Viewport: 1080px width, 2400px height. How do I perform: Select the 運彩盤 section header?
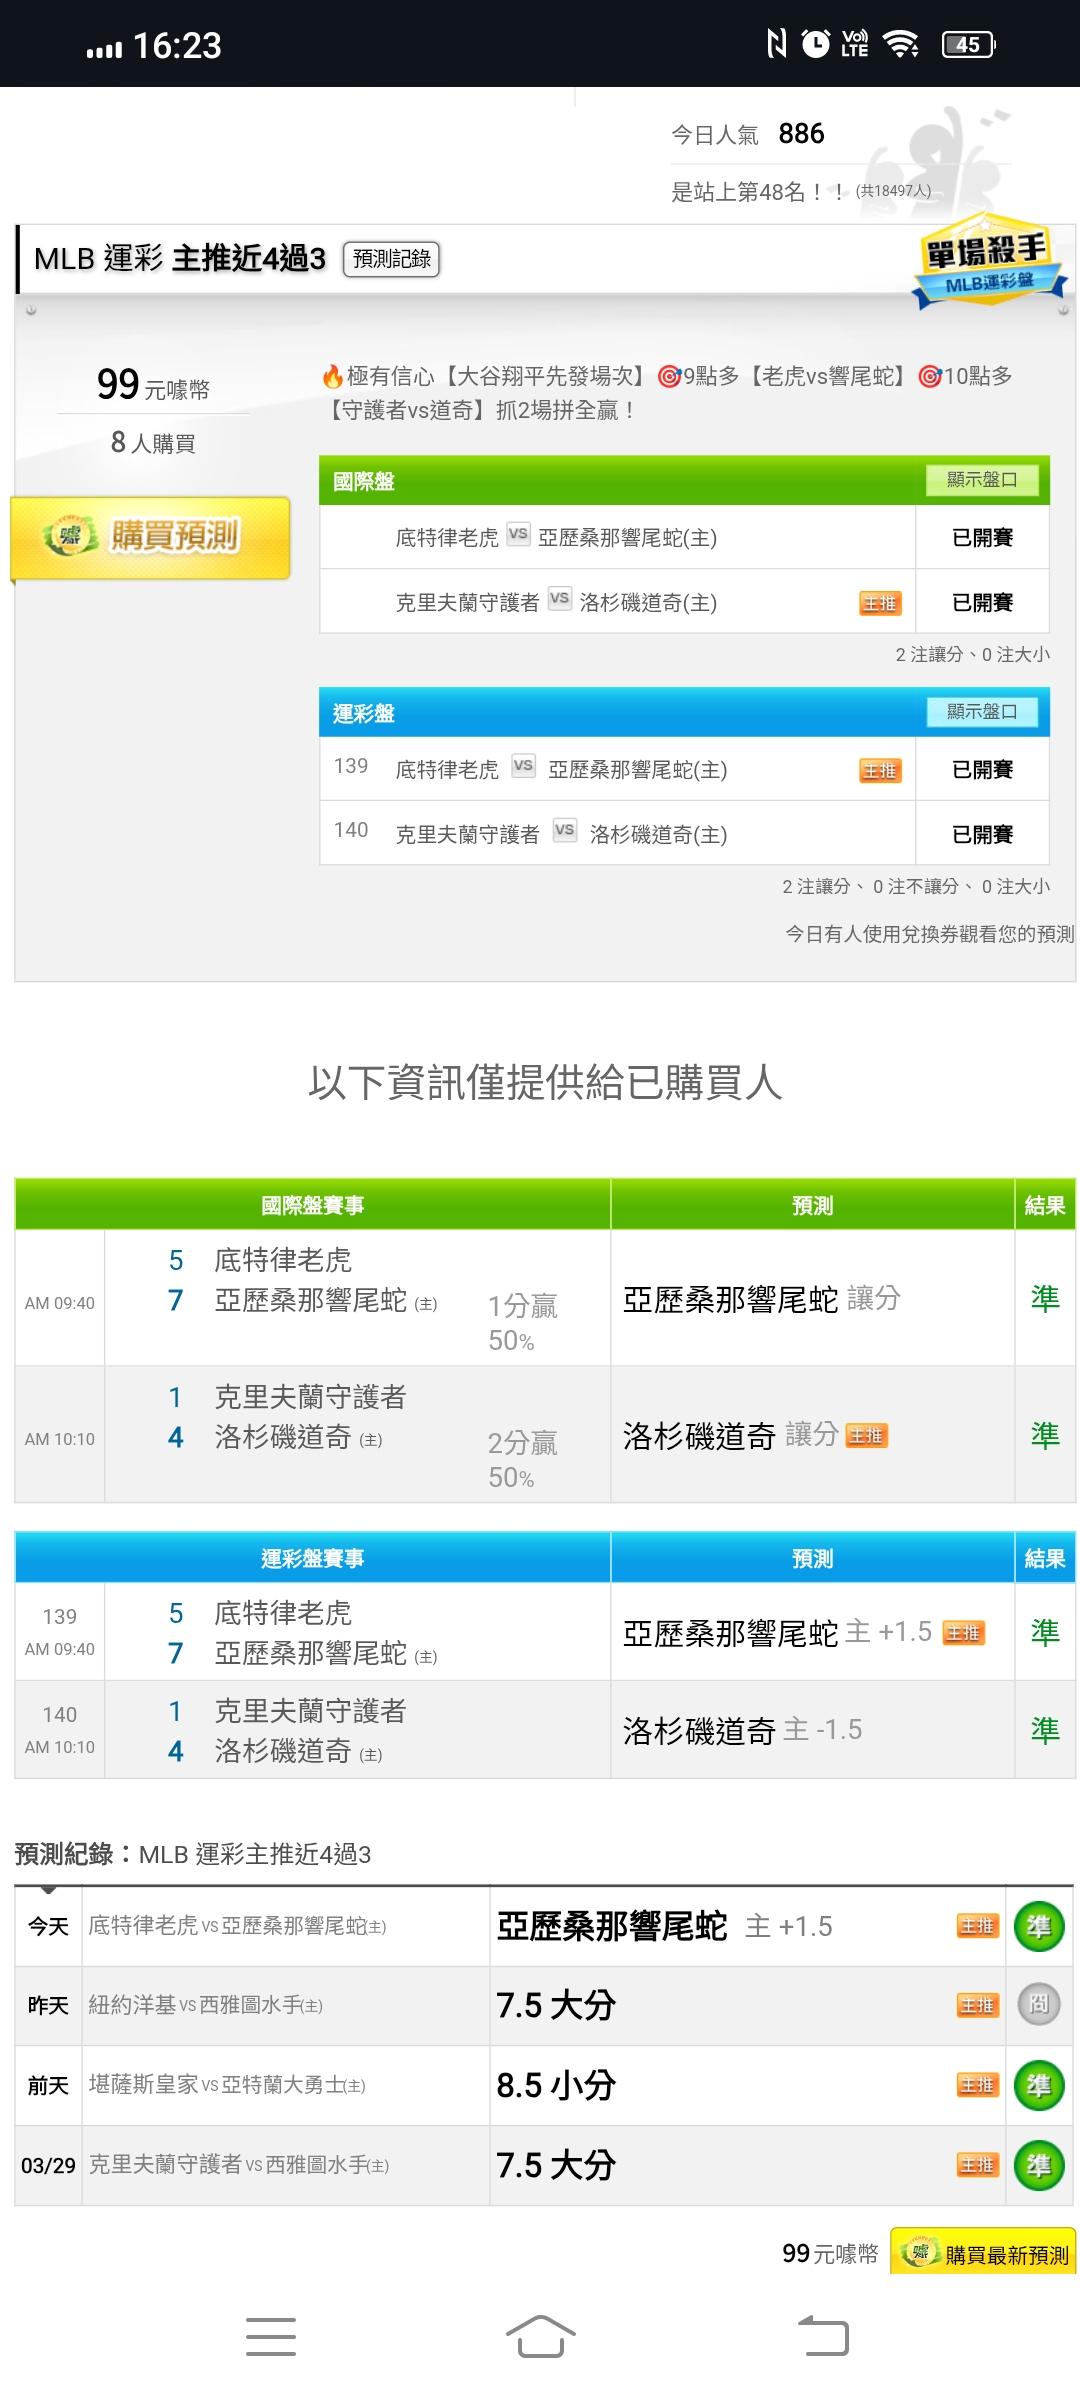click(684, 712)
